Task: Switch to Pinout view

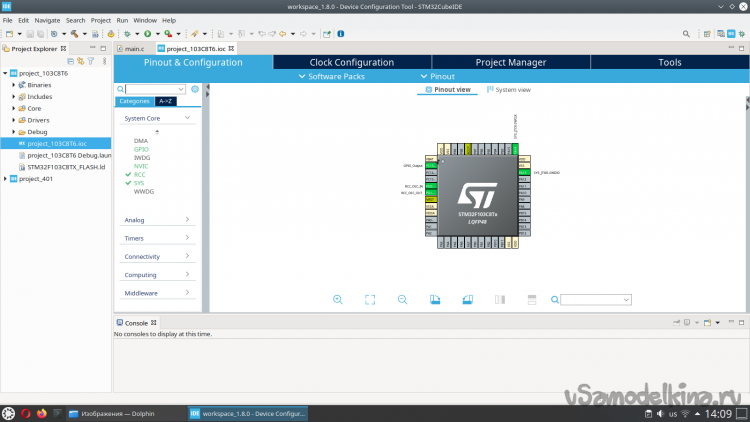Action: [x=446, y=90]
